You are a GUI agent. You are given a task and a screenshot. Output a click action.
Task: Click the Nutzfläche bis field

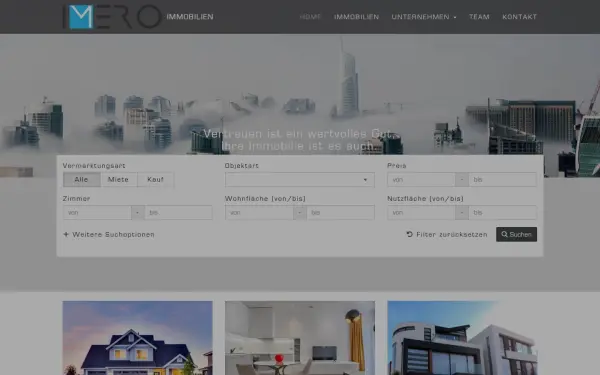[502, 212]
